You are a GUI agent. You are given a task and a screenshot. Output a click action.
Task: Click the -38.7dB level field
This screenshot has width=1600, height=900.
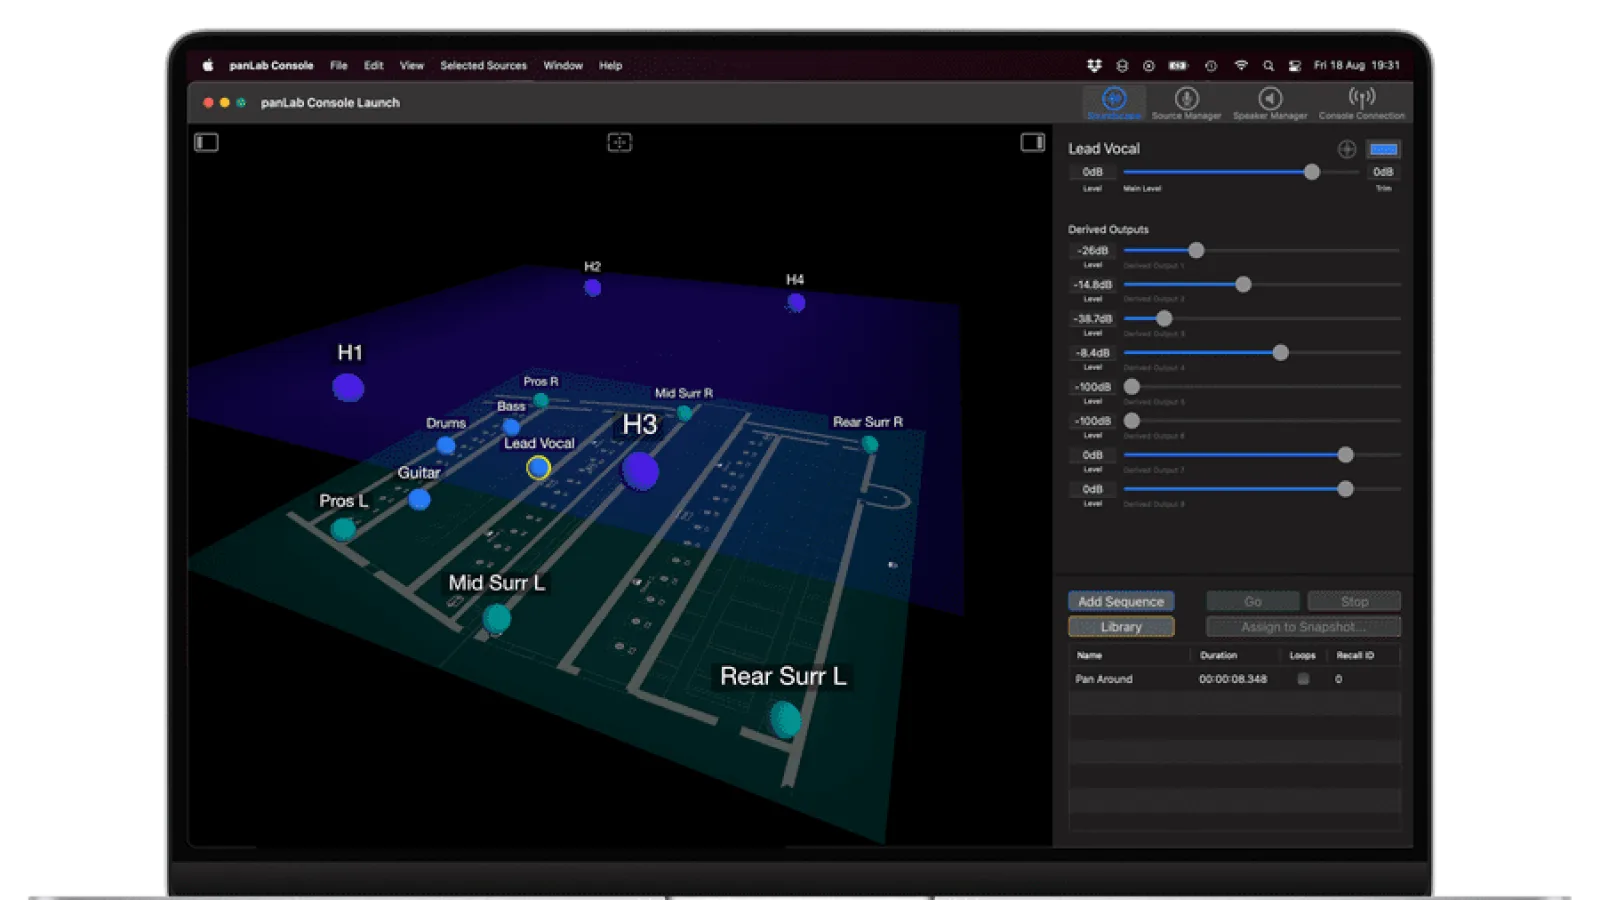1092,319
